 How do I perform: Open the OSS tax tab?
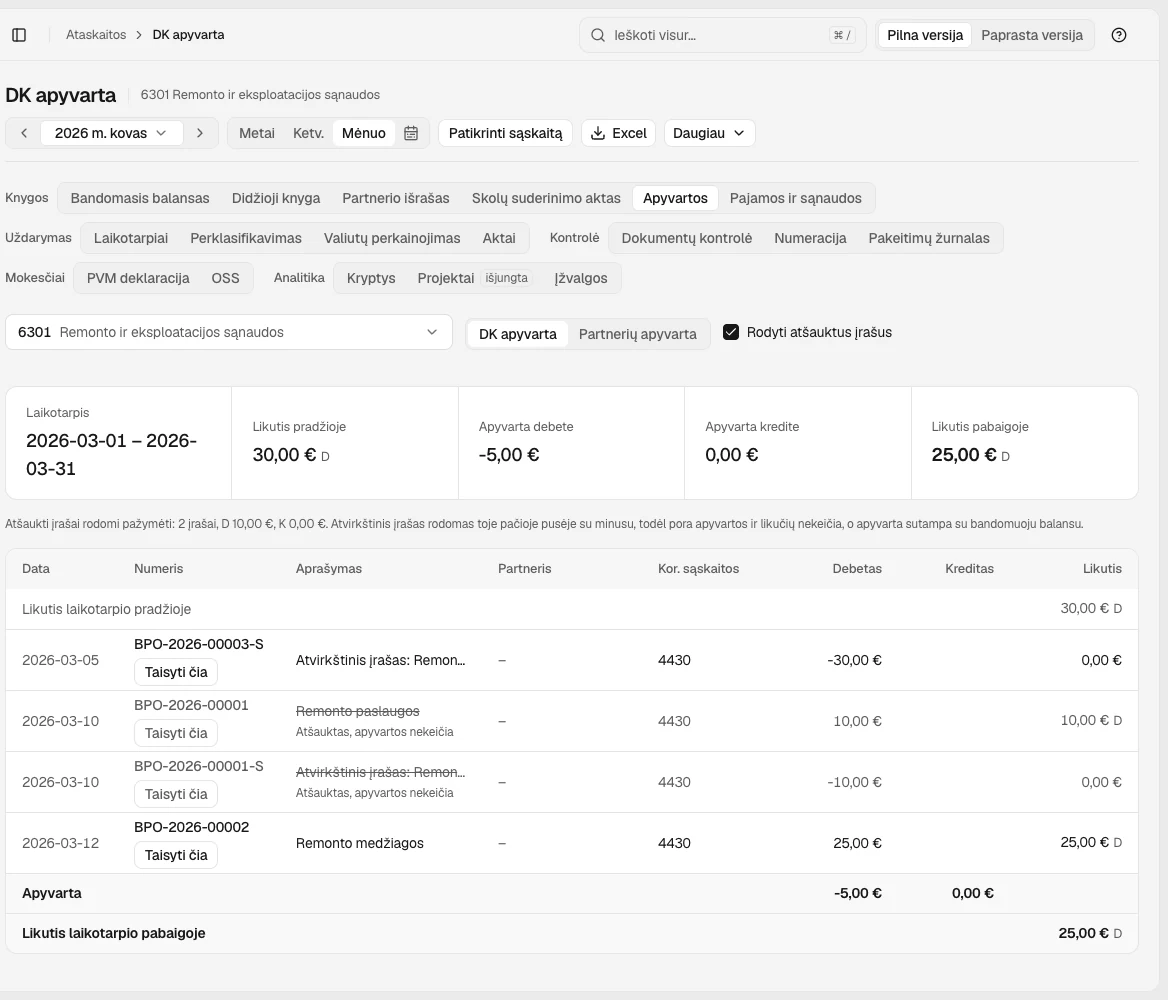tap(226, 279)
